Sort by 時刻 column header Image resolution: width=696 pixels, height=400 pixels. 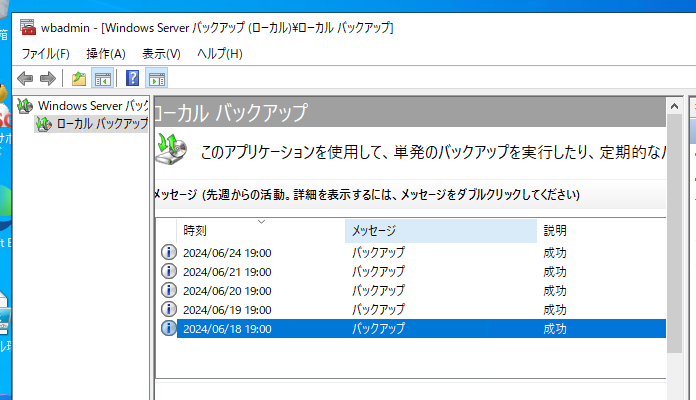tap(261, 231)
